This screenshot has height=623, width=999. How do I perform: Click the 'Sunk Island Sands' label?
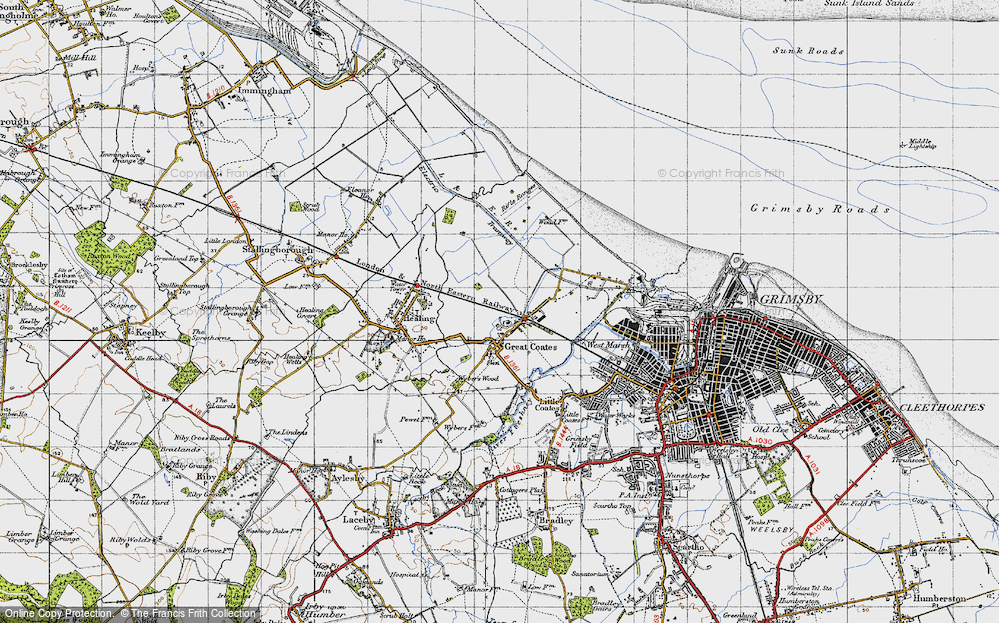pyautogui.click(x=869, y=3)
